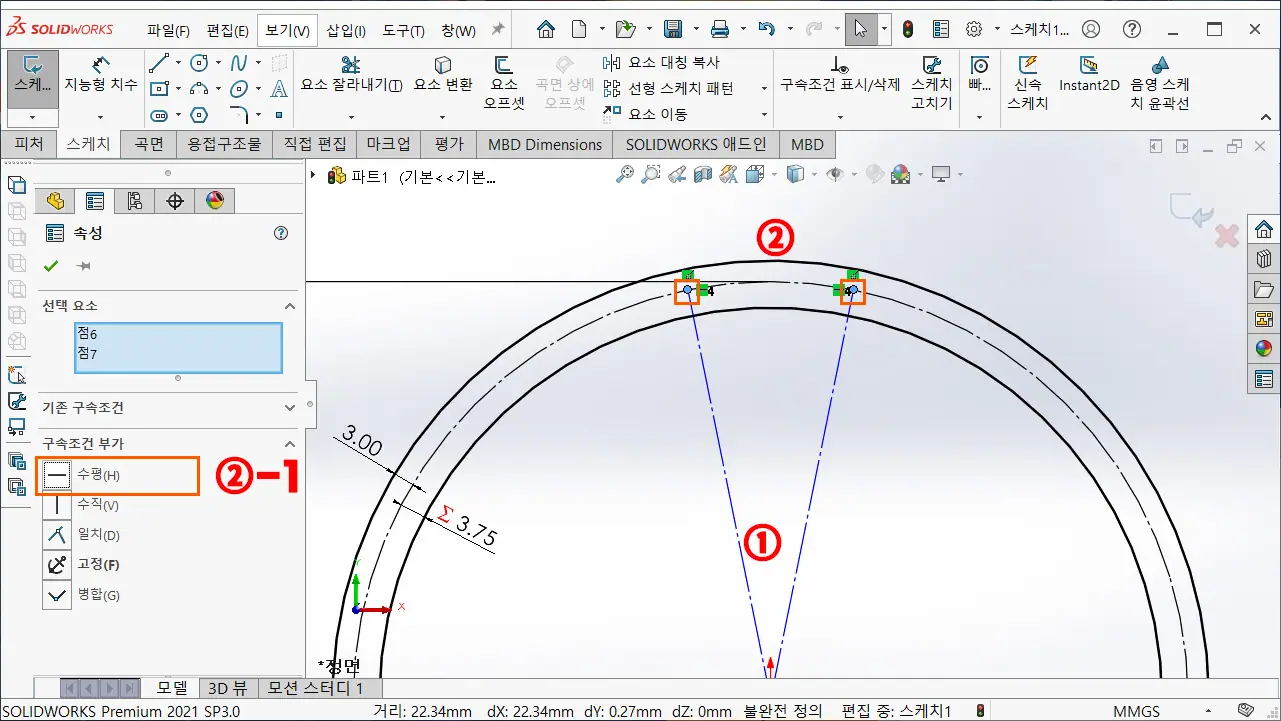
Task: Select the Polygon sketch tool
Action: click(199, 115)
